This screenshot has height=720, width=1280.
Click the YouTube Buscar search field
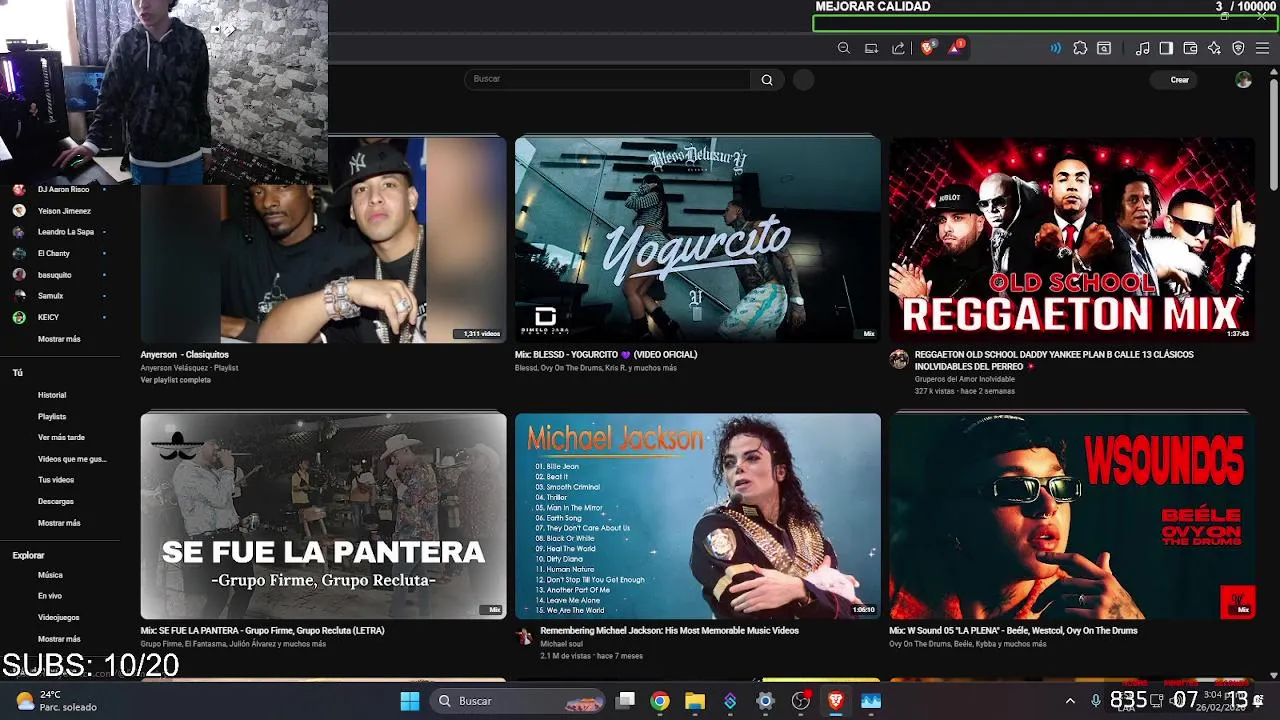click(x=608, y=80)
